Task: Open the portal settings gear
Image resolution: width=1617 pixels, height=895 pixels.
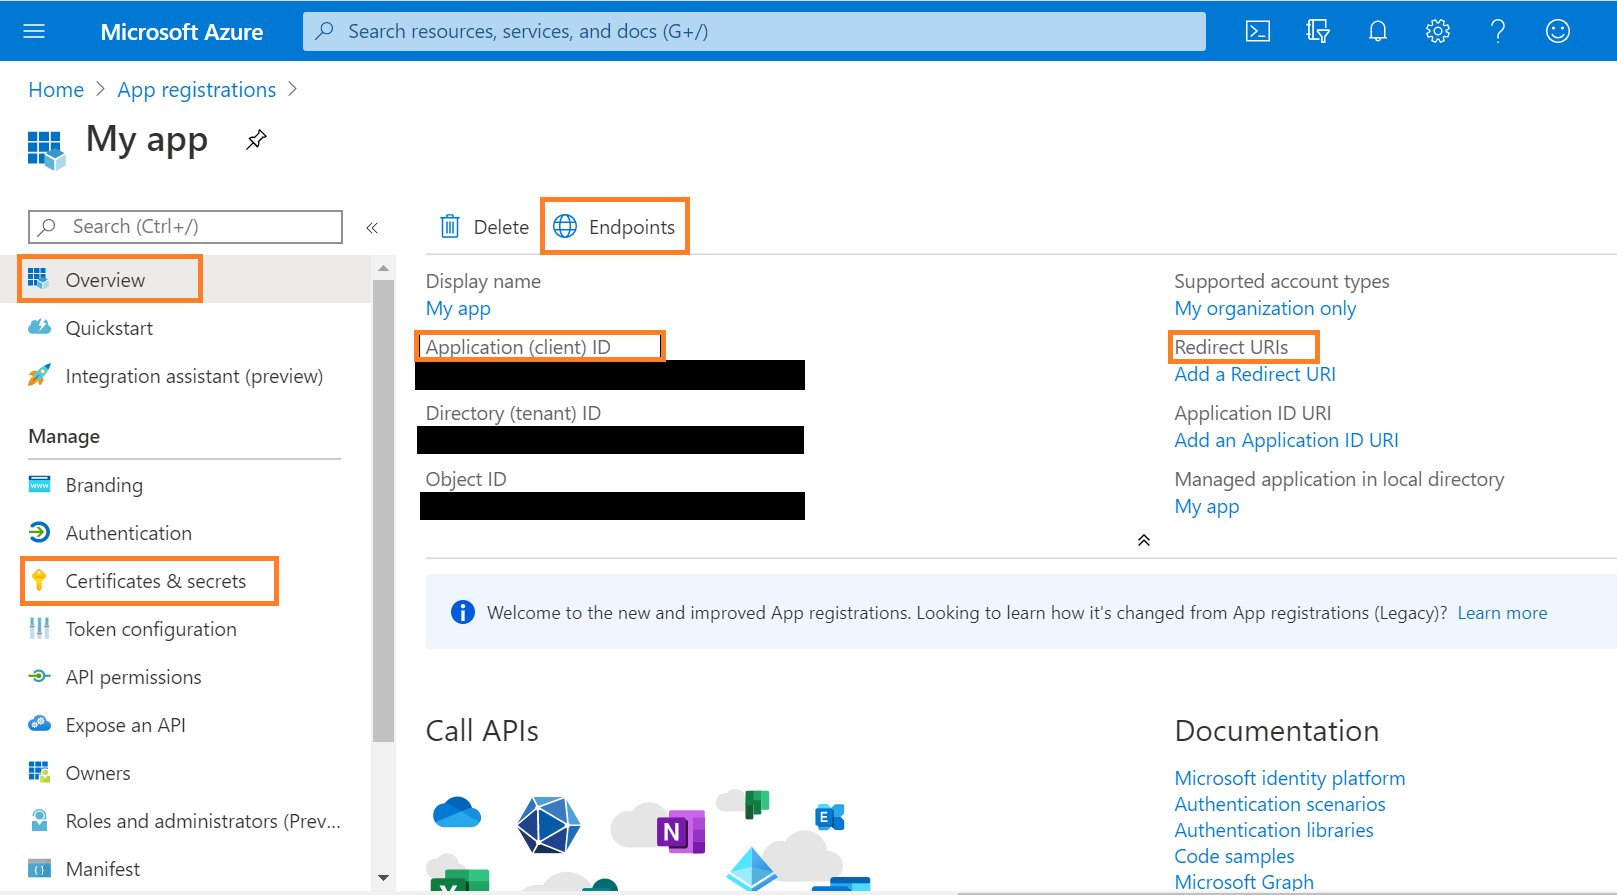Action: click(x=1437, y=32)
